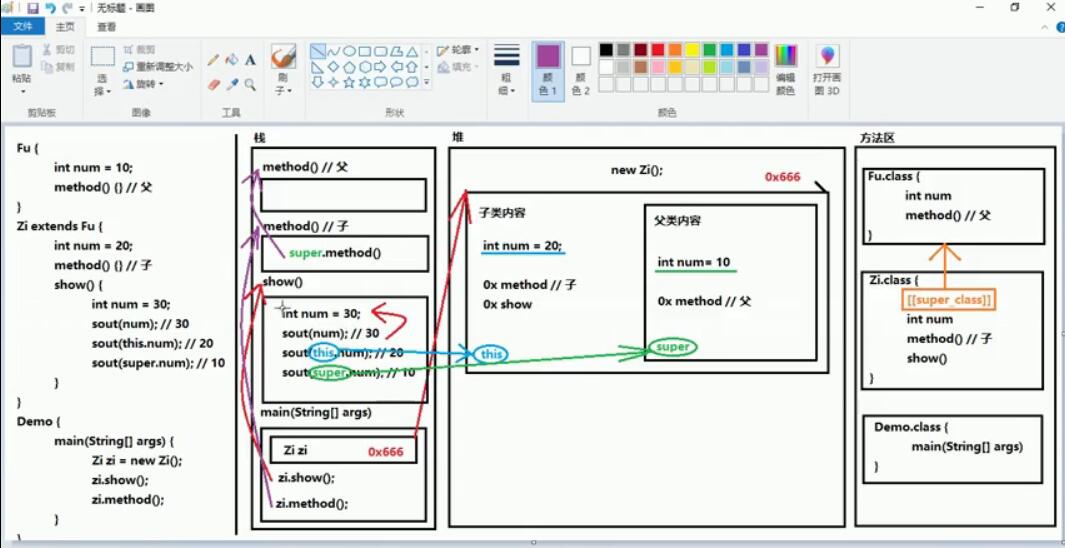1065x548 pixels.
Task: Pick the lime color swatch
Action: pyautogui.click(x=710, y=67)
